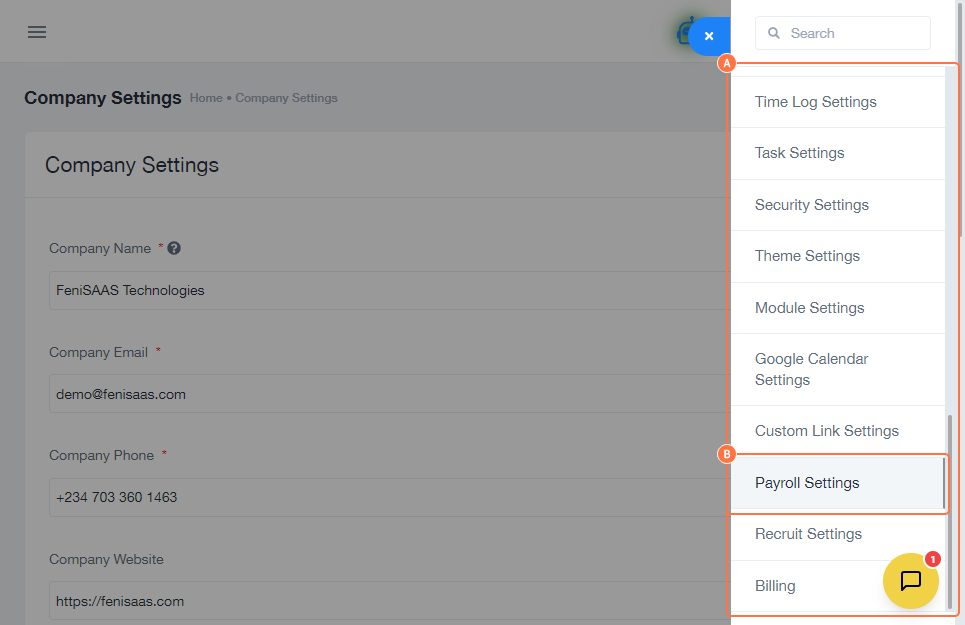The width and height of the screenshot is (965, 625).
Task: Click the Company Website field
Action: click(x=380, y=601)
